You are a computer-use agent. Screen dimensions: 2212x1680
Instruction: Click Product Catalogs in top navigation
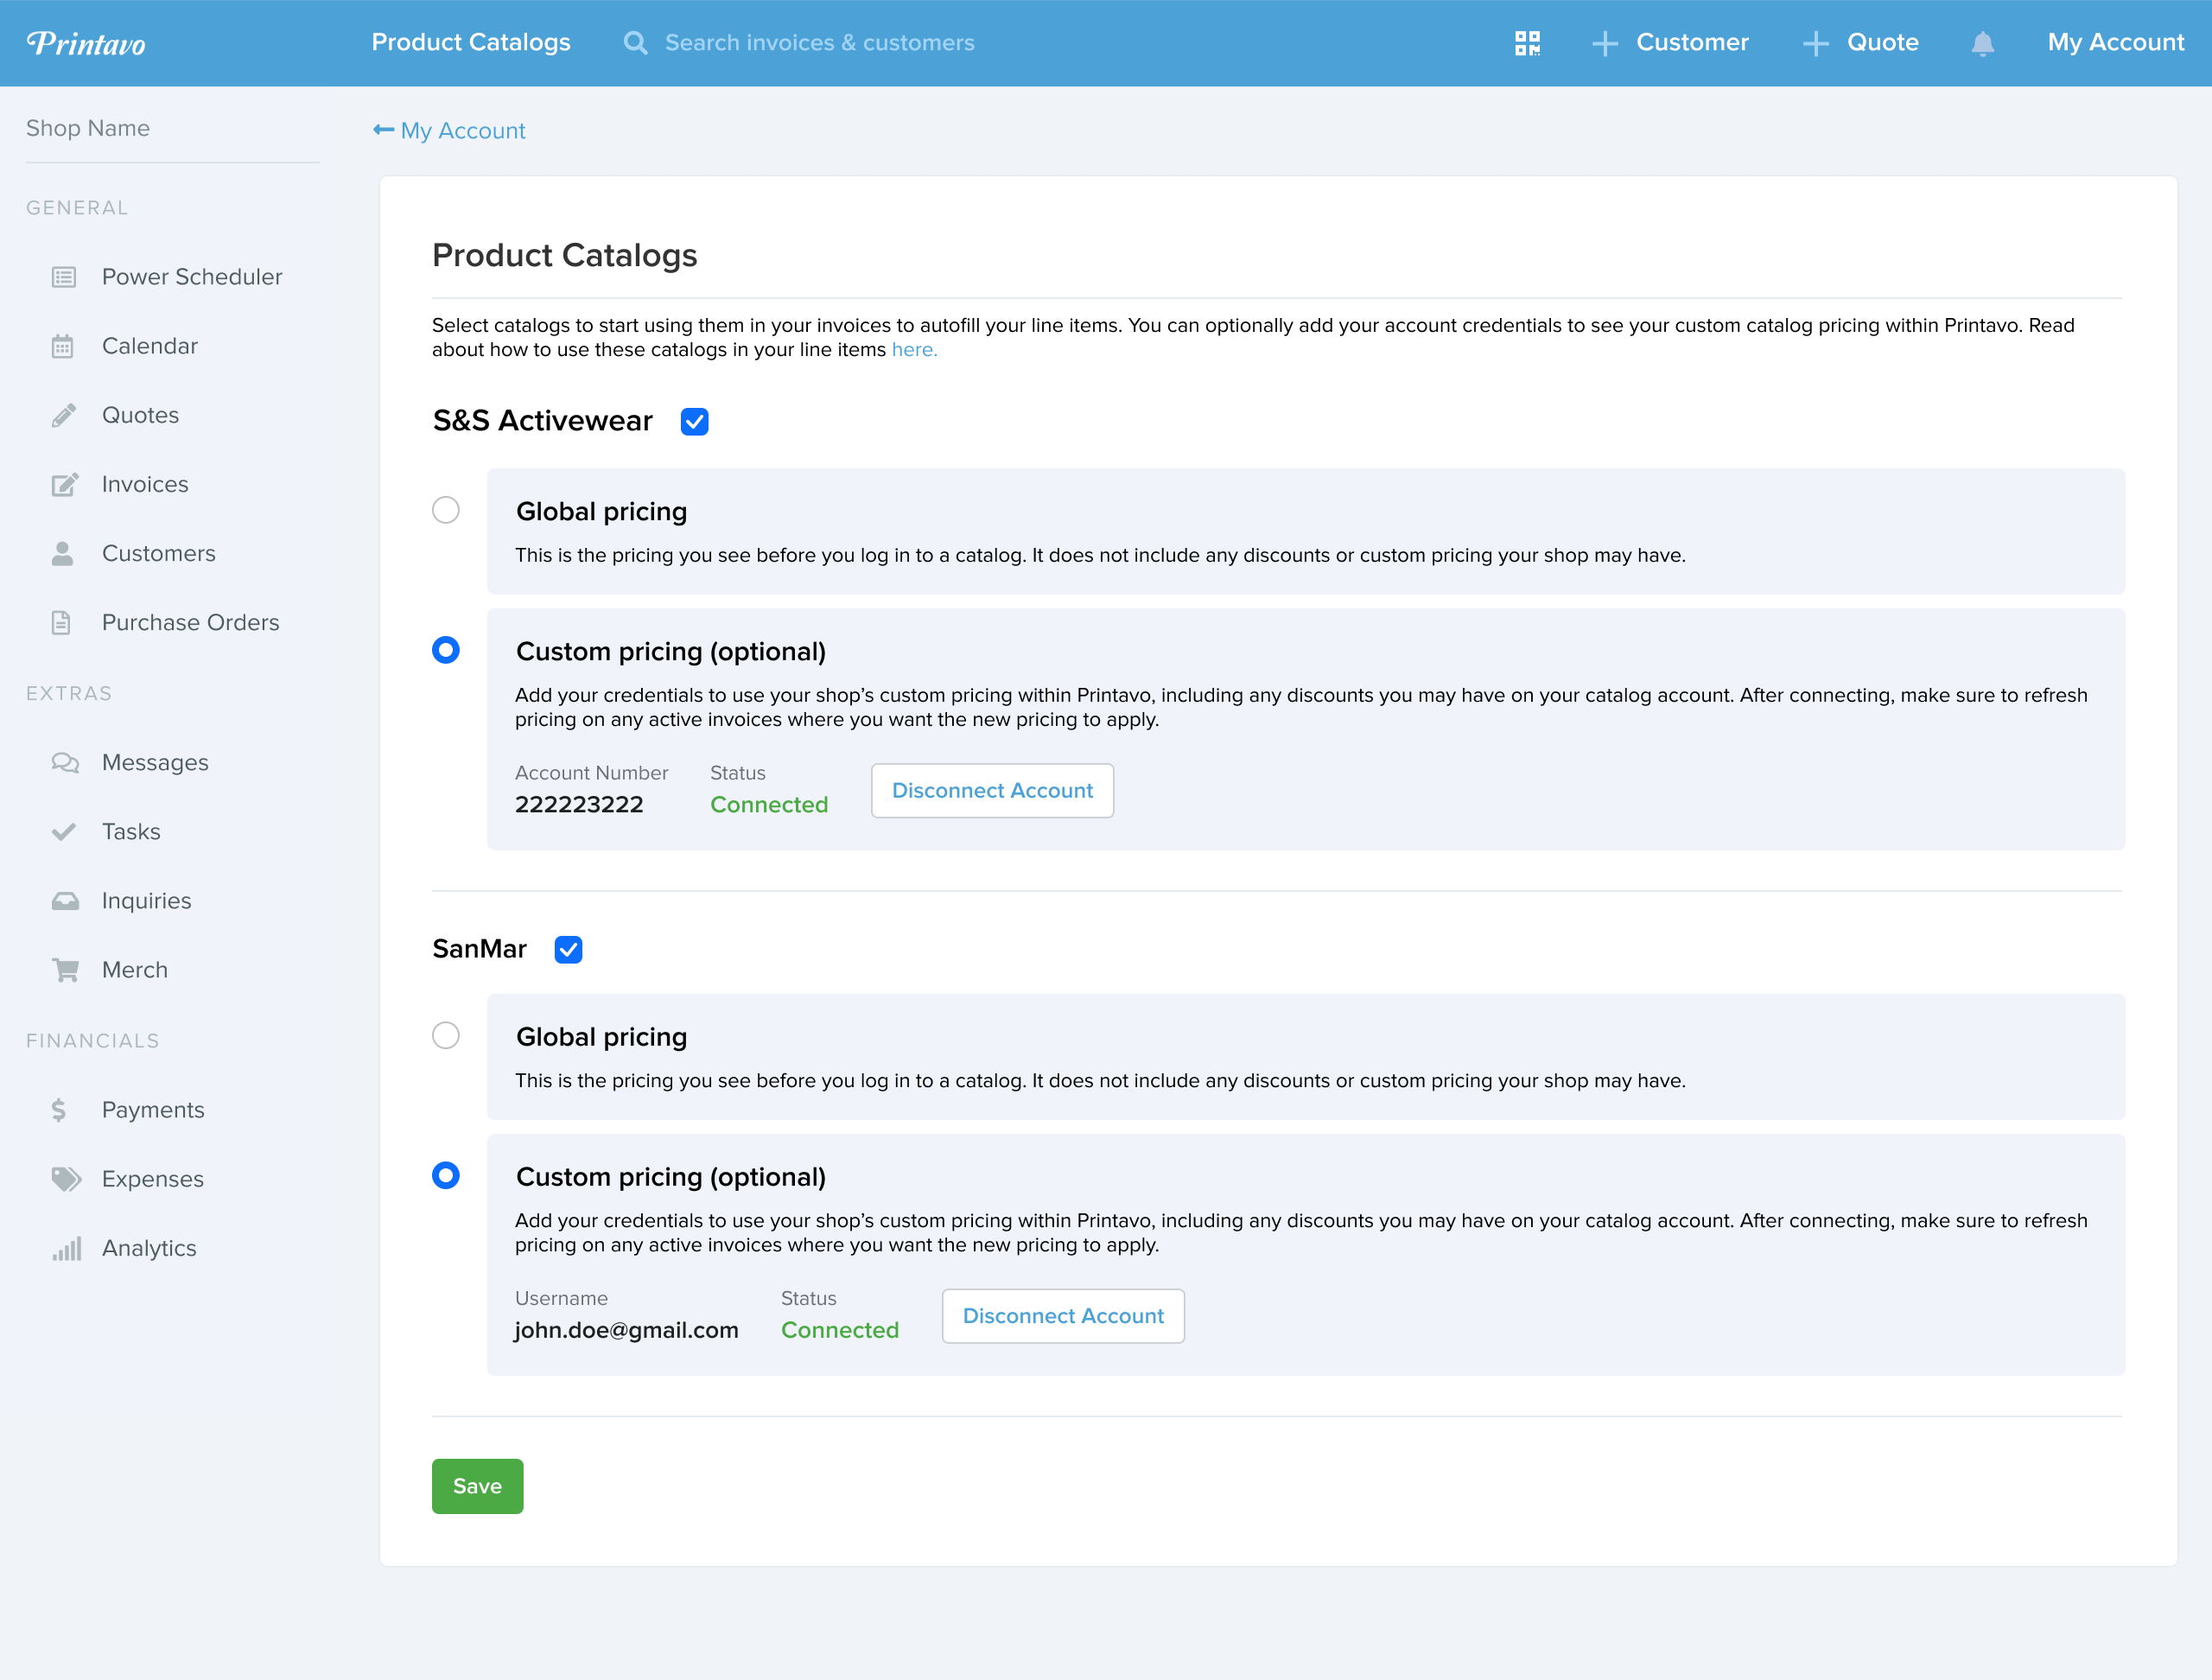(471, 42)
